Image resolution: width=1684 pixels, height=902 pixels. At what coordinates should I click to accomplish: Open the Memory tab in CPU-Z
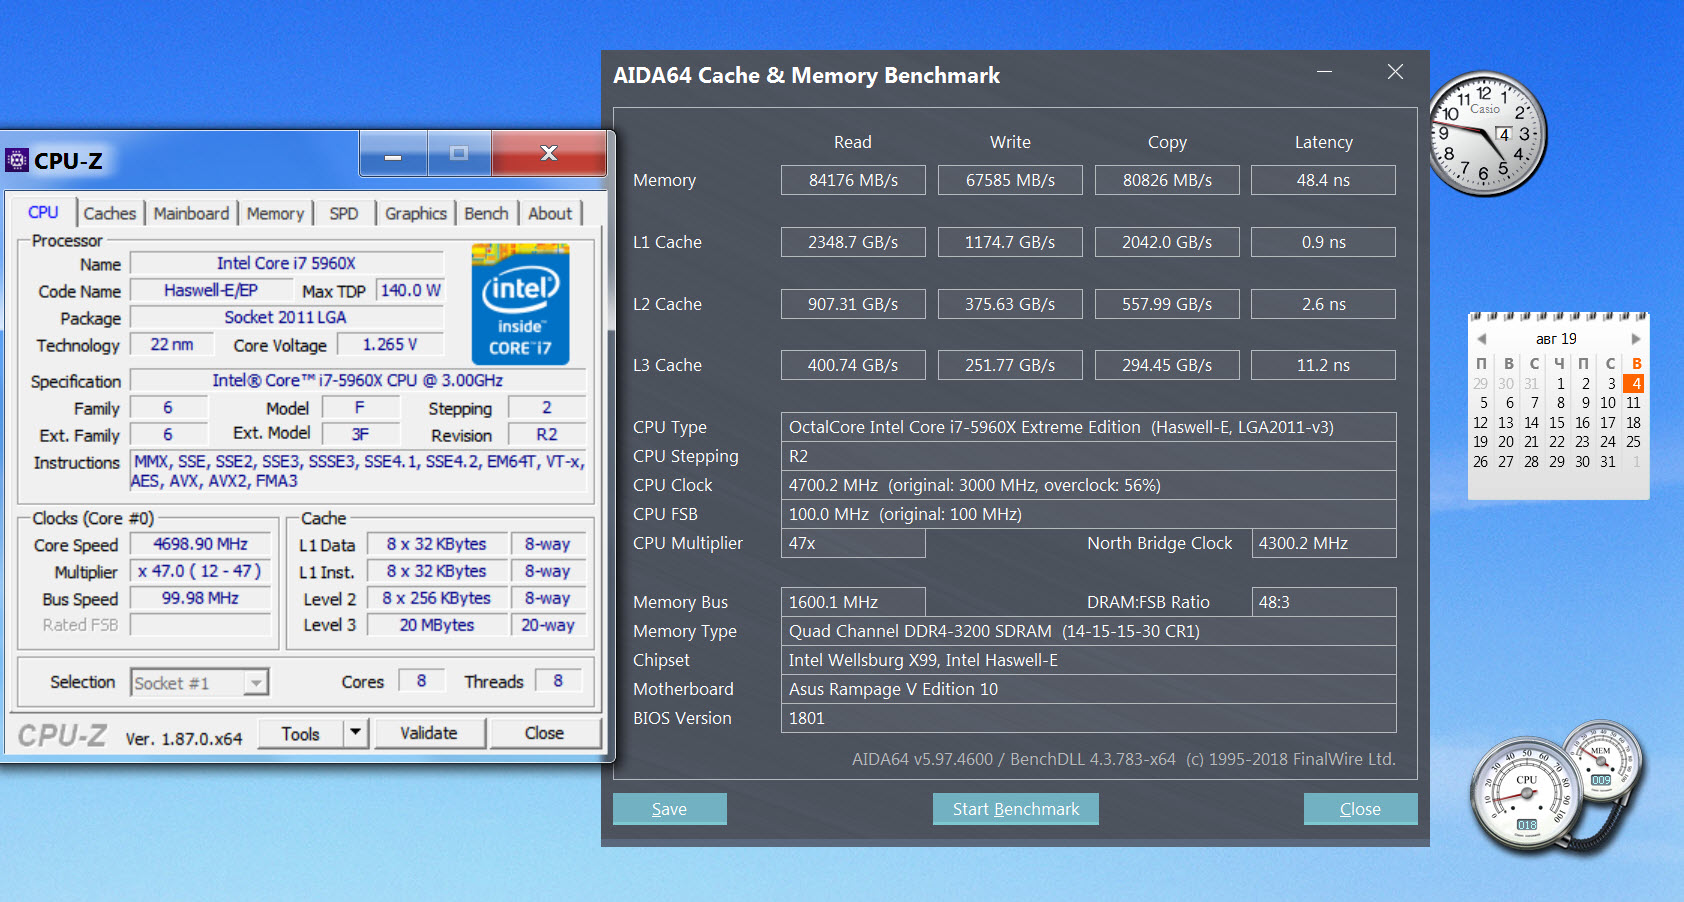coord(275,213)
